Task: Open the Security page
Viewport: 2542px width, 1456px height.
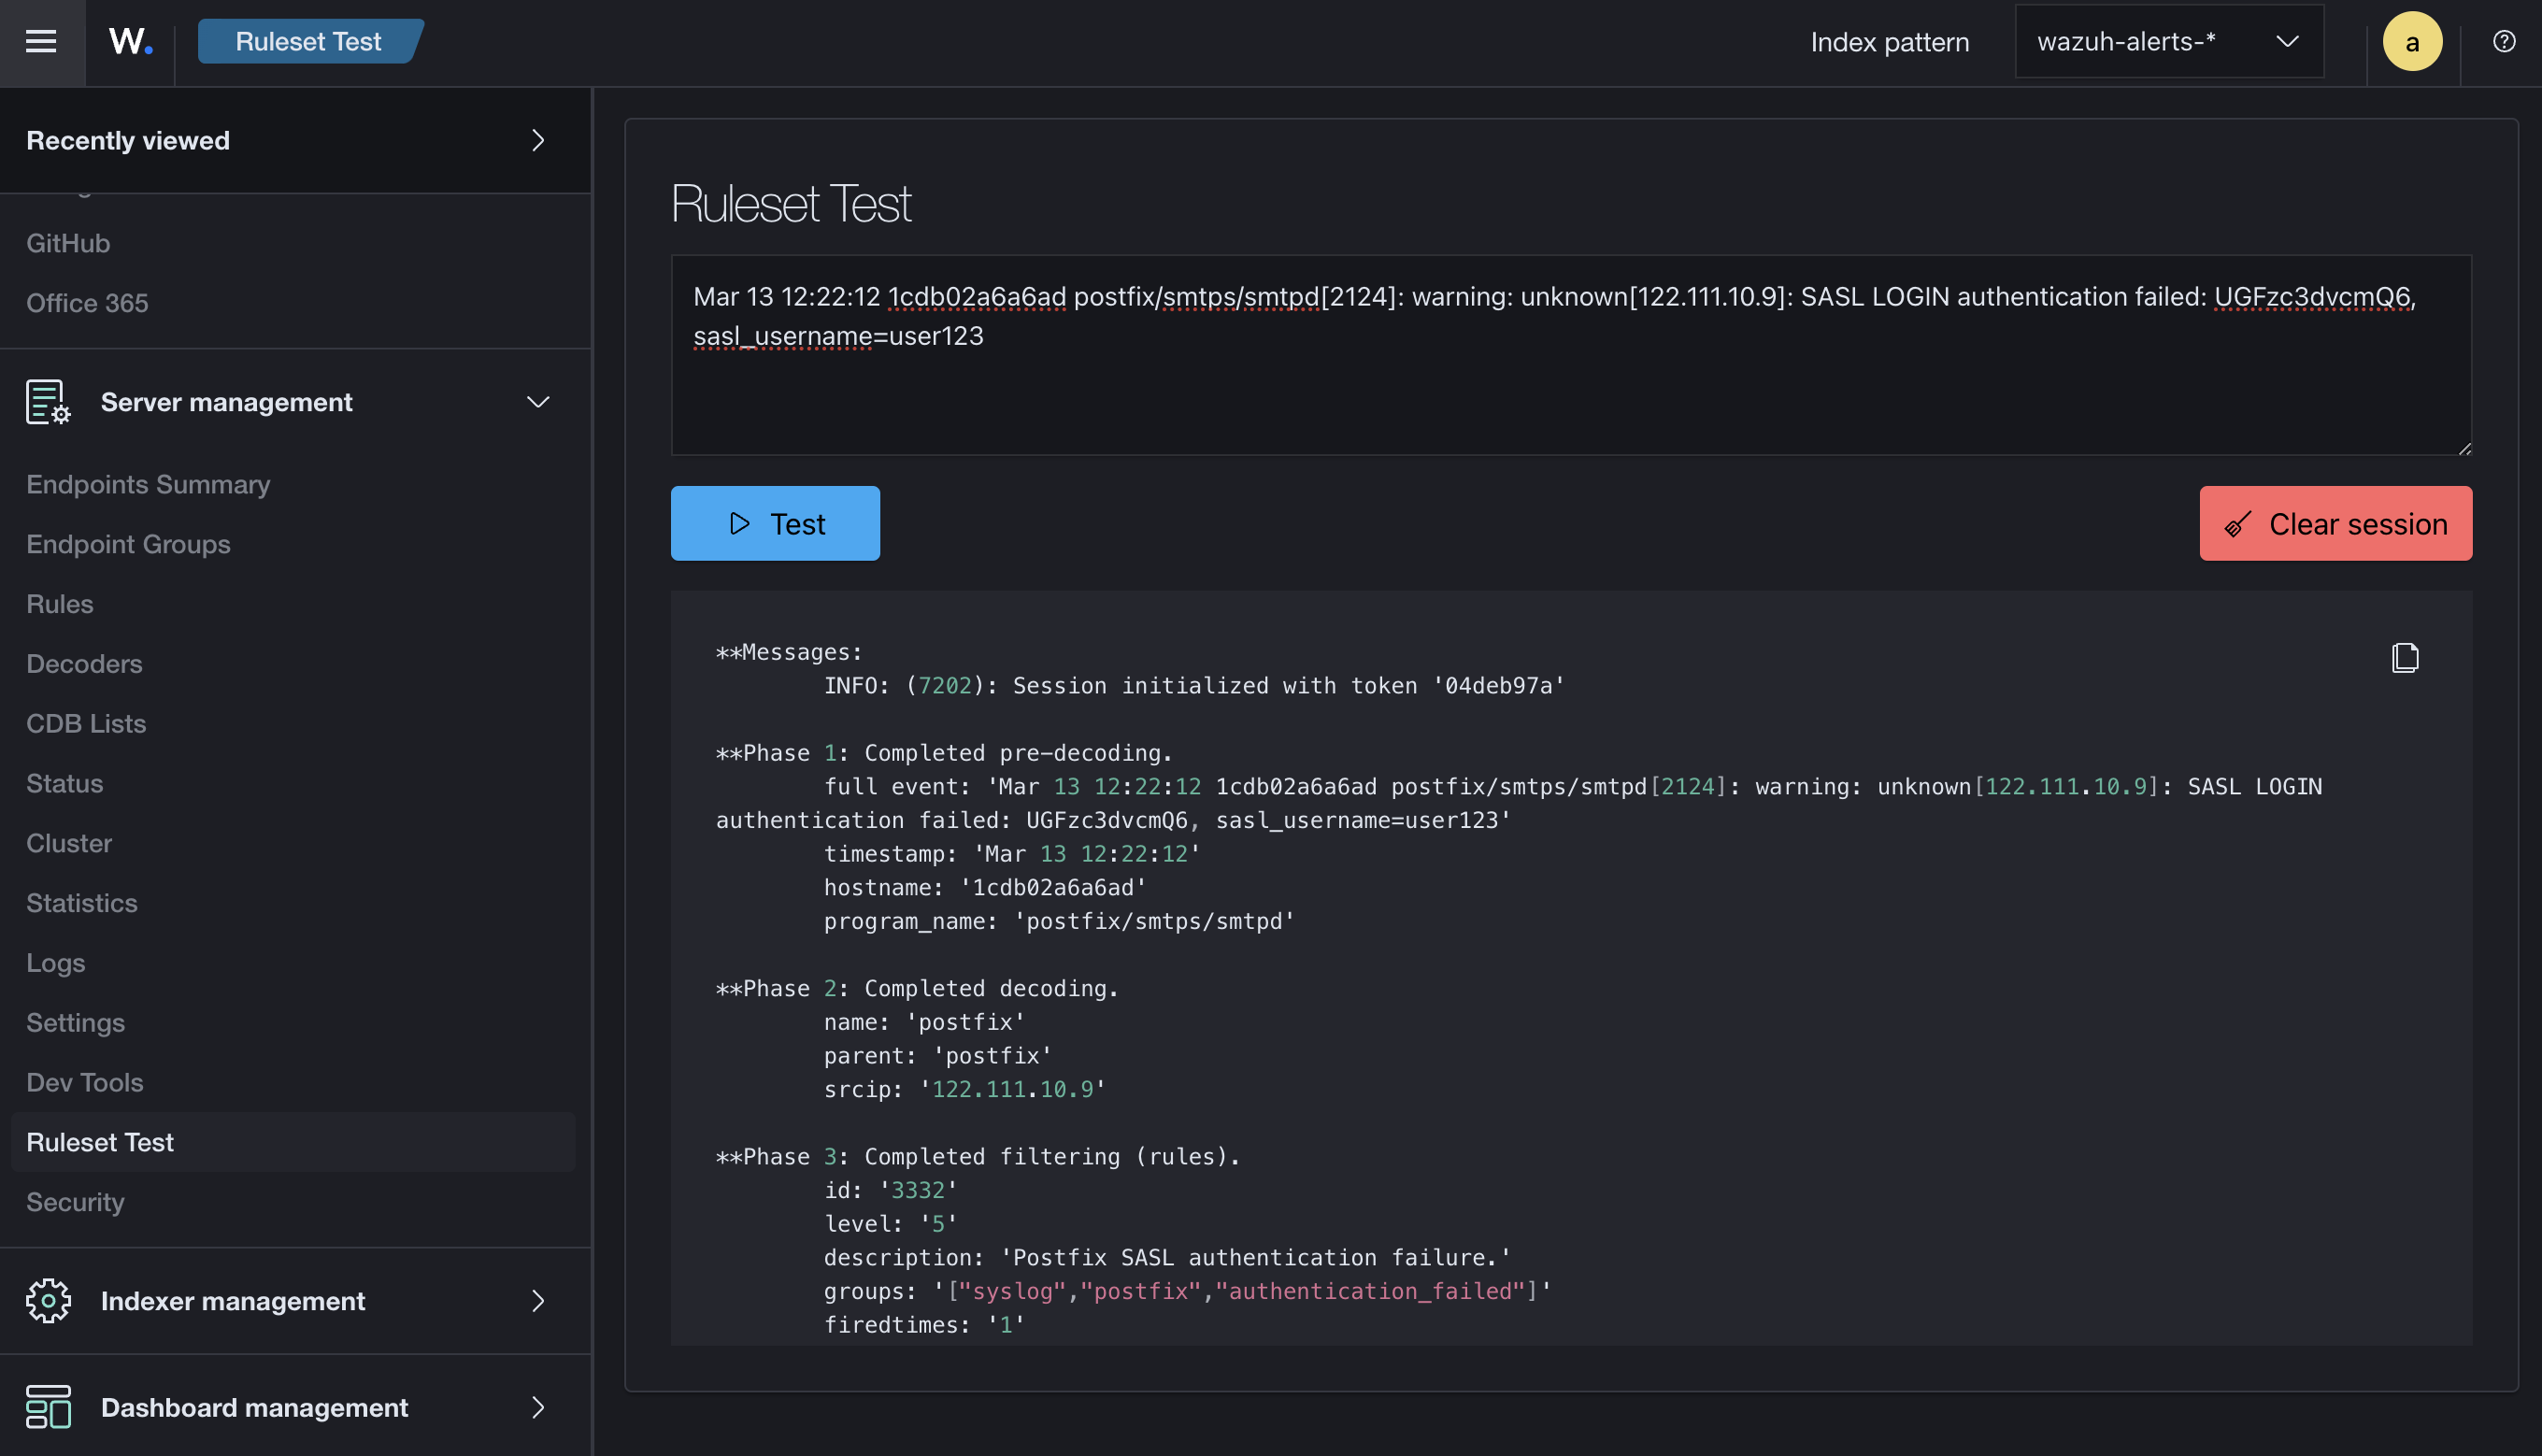Action: [76, 1202]
